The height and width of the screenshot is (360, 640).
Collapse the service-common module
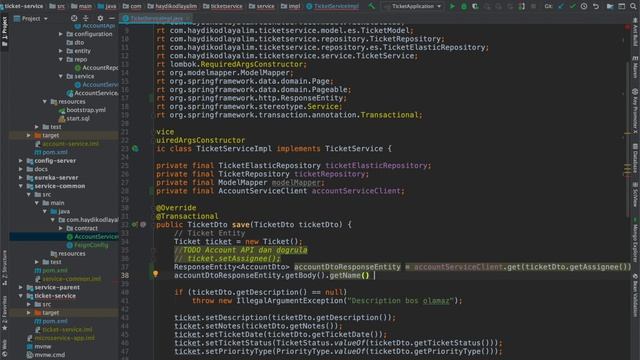(x=21, y=186)
